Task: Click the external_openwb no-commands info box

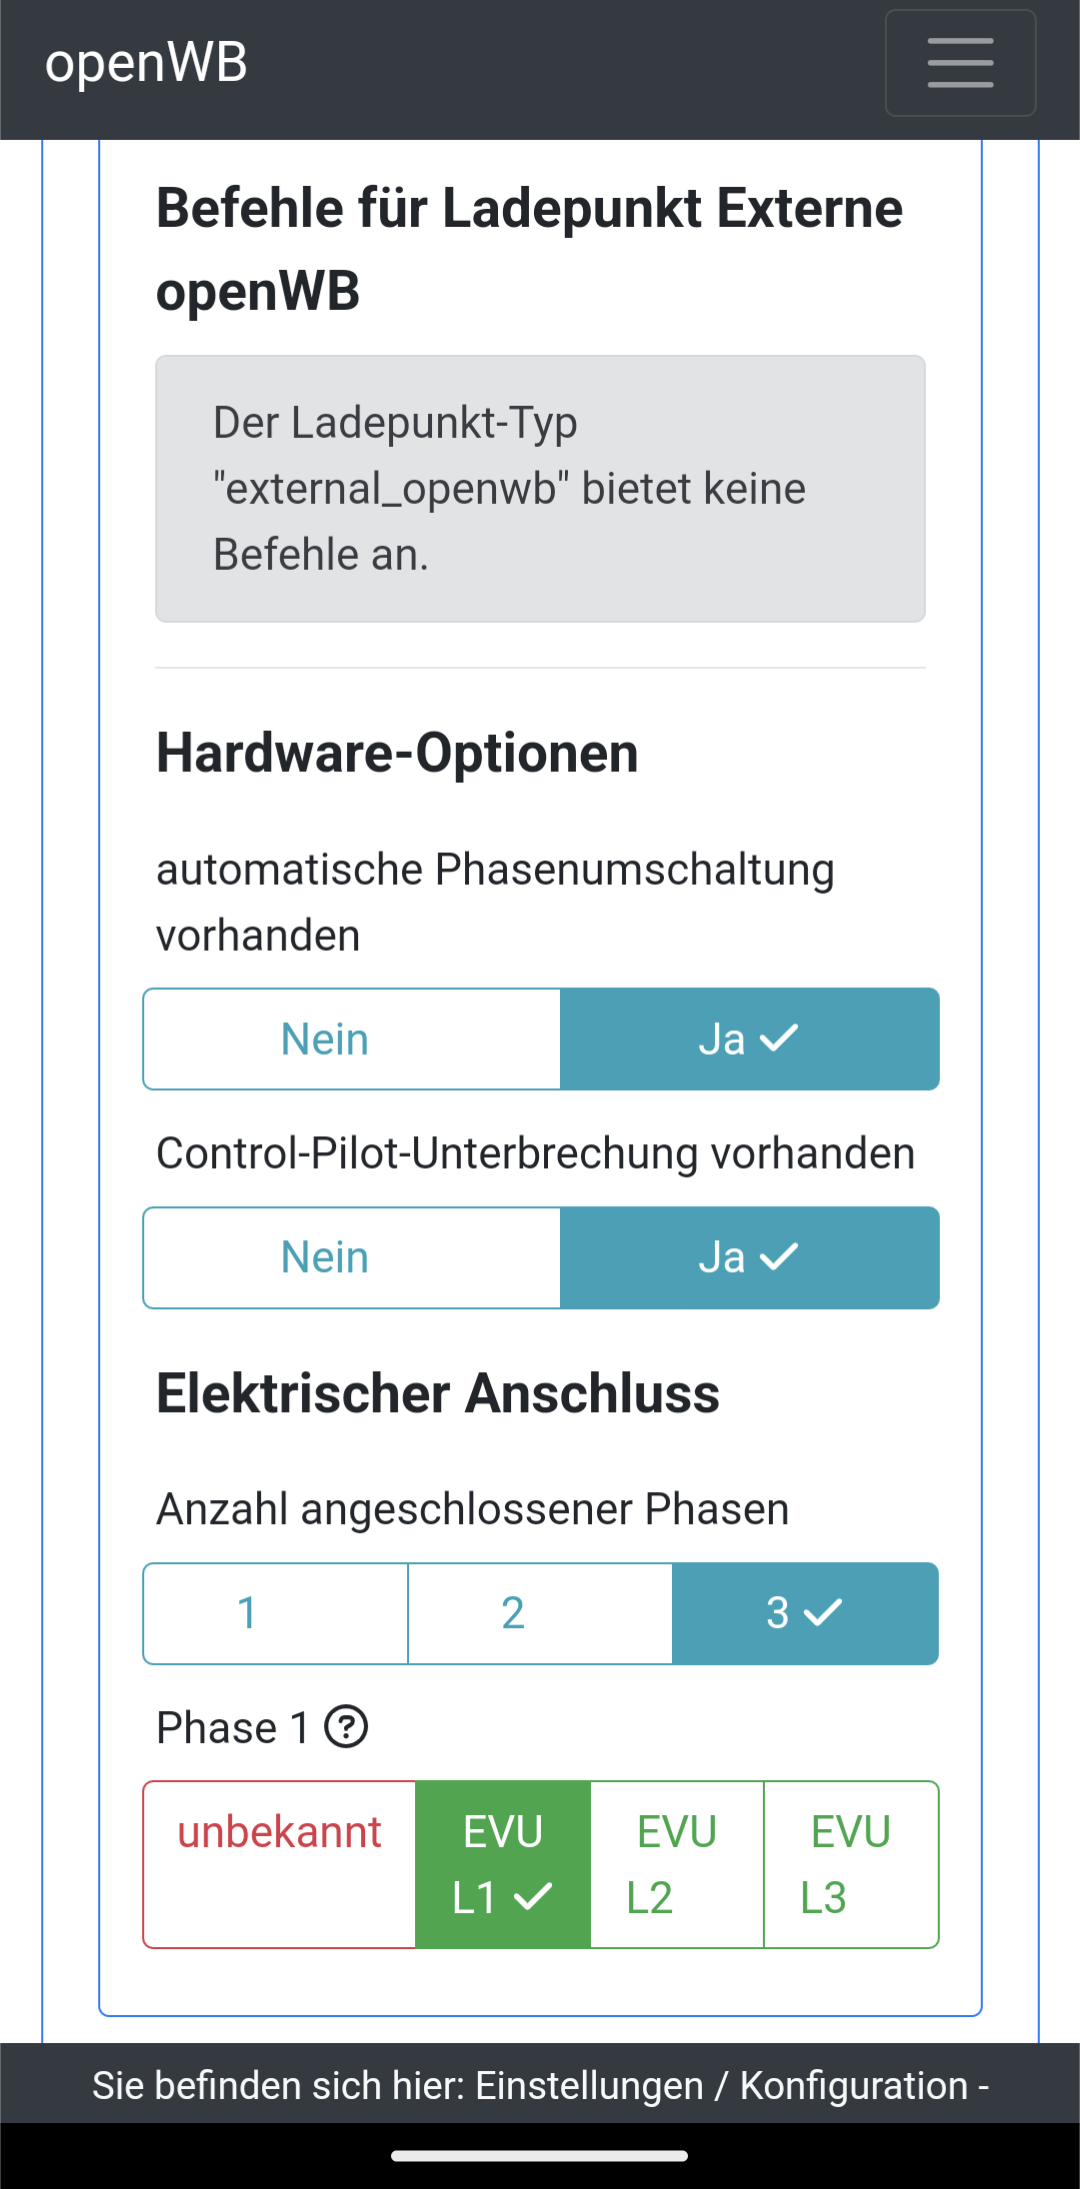Action: coord(540,488)
